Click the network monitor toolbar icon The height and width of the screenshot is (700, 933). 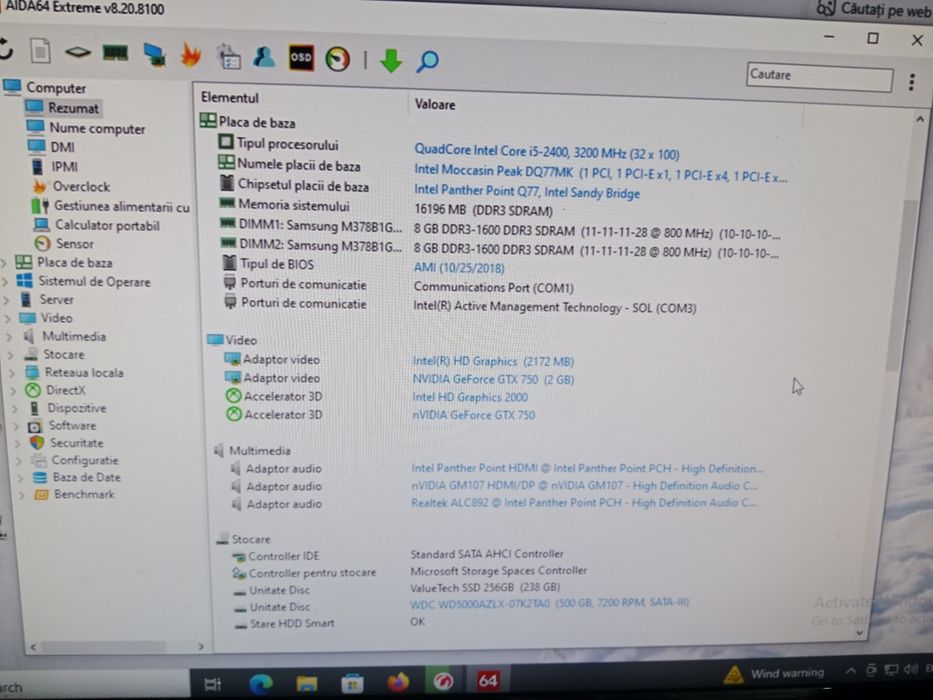pos(154,55)
